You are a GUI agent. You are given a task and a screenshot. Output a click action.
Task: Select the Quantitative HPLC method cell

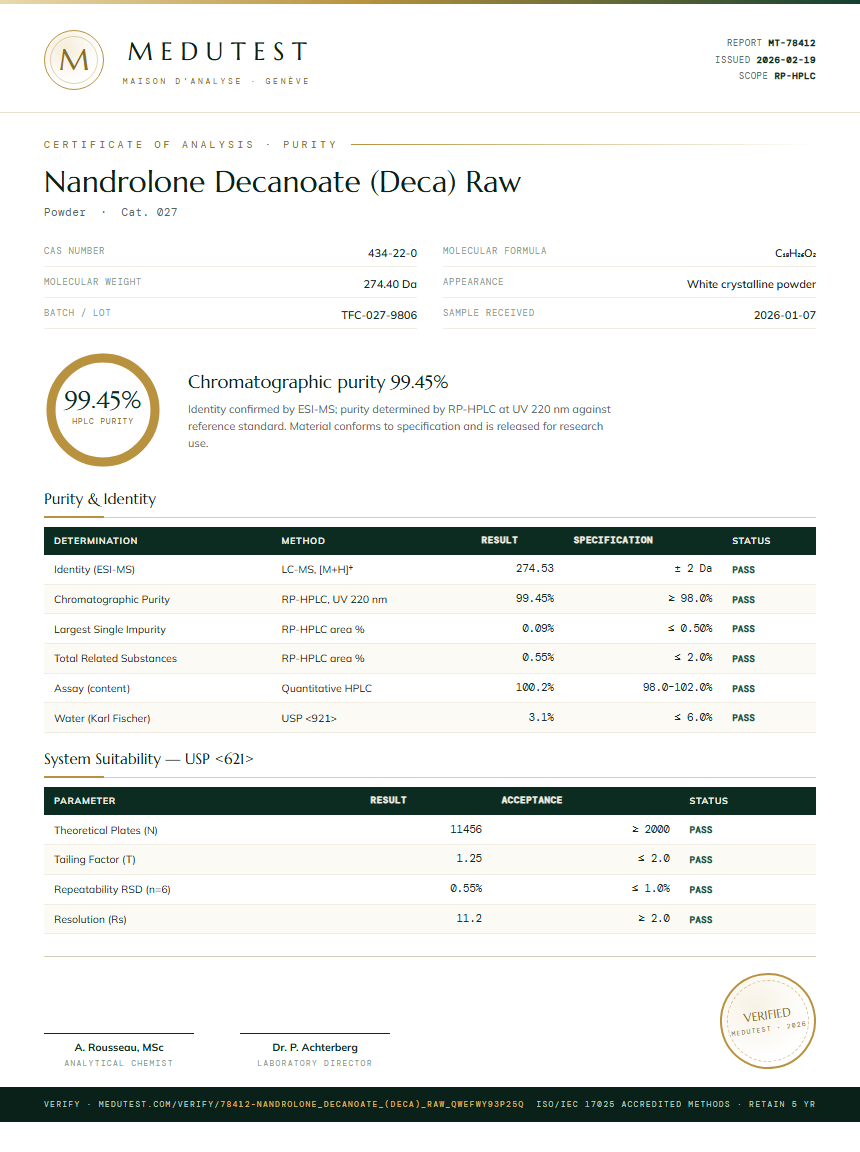(326, 688)
